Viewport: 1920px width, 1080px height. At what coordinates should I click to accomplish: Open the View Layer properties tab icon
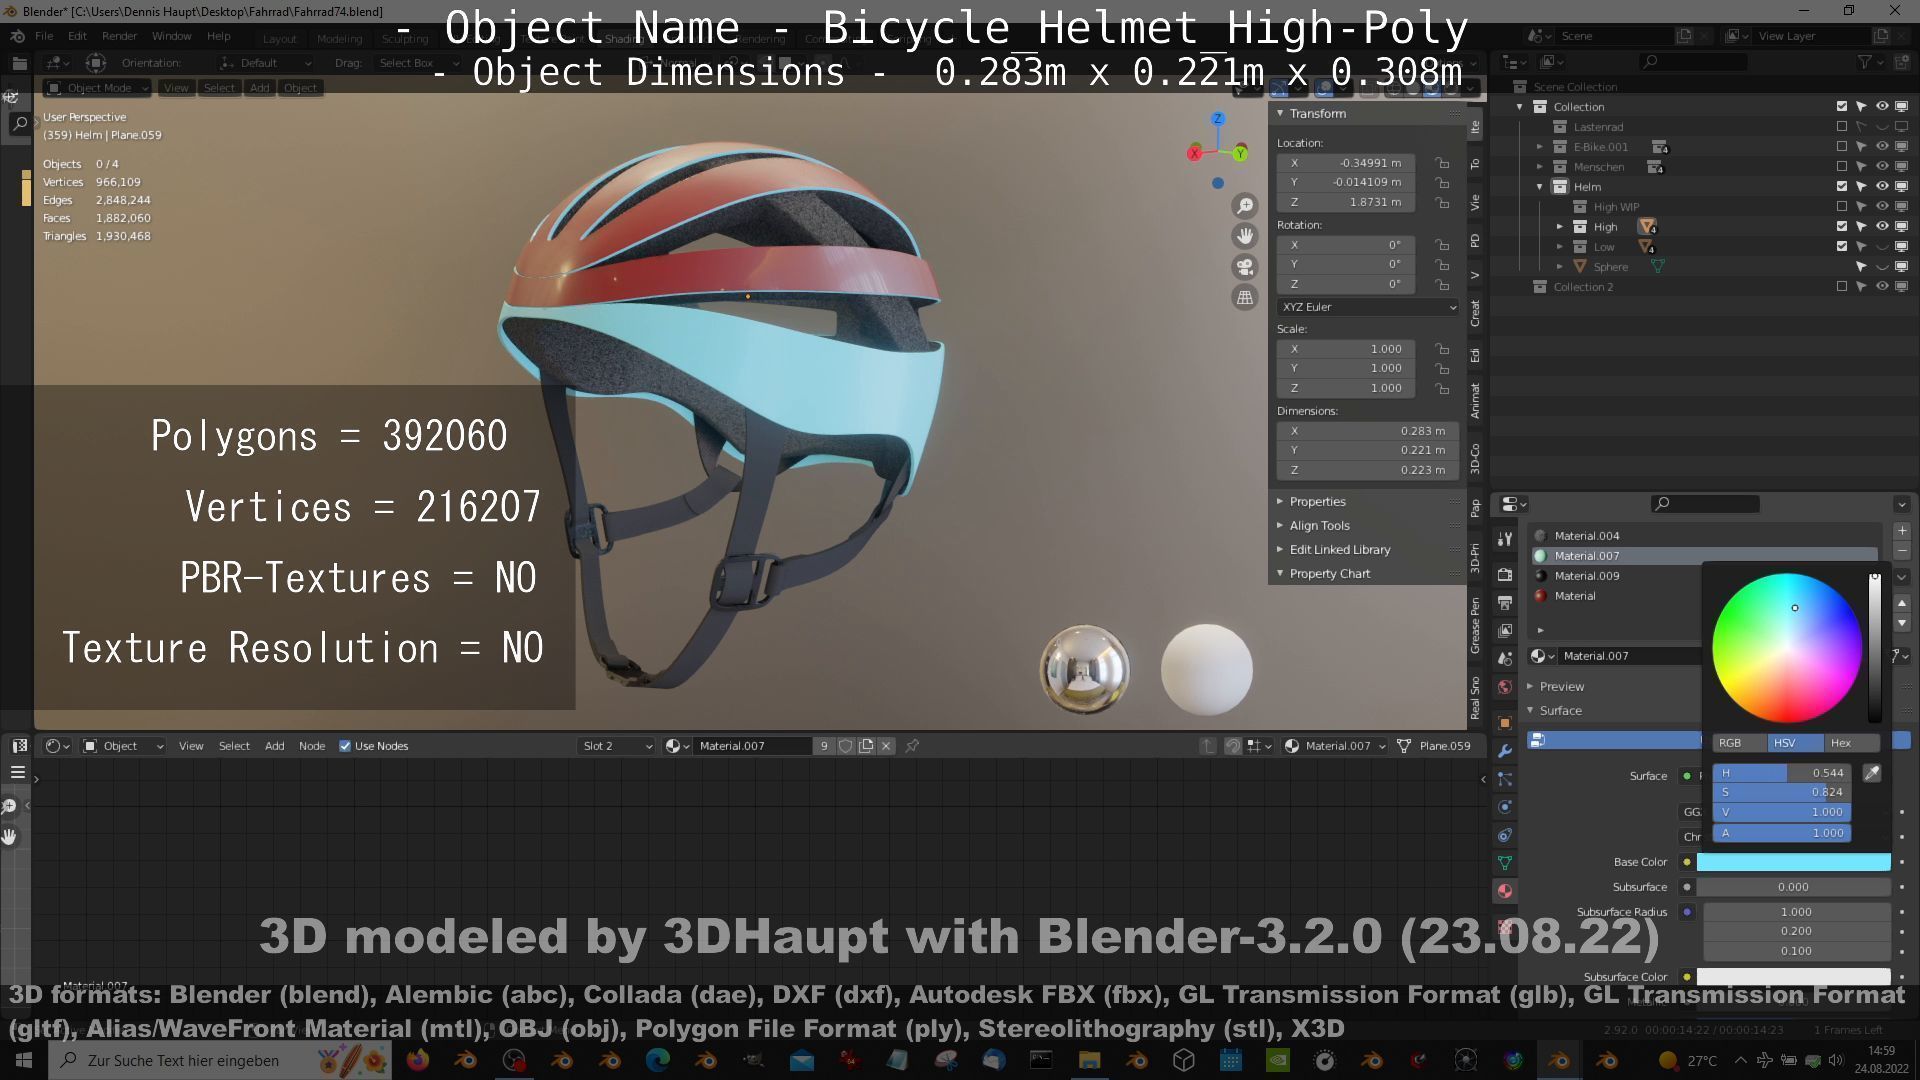pos(1505,631)
